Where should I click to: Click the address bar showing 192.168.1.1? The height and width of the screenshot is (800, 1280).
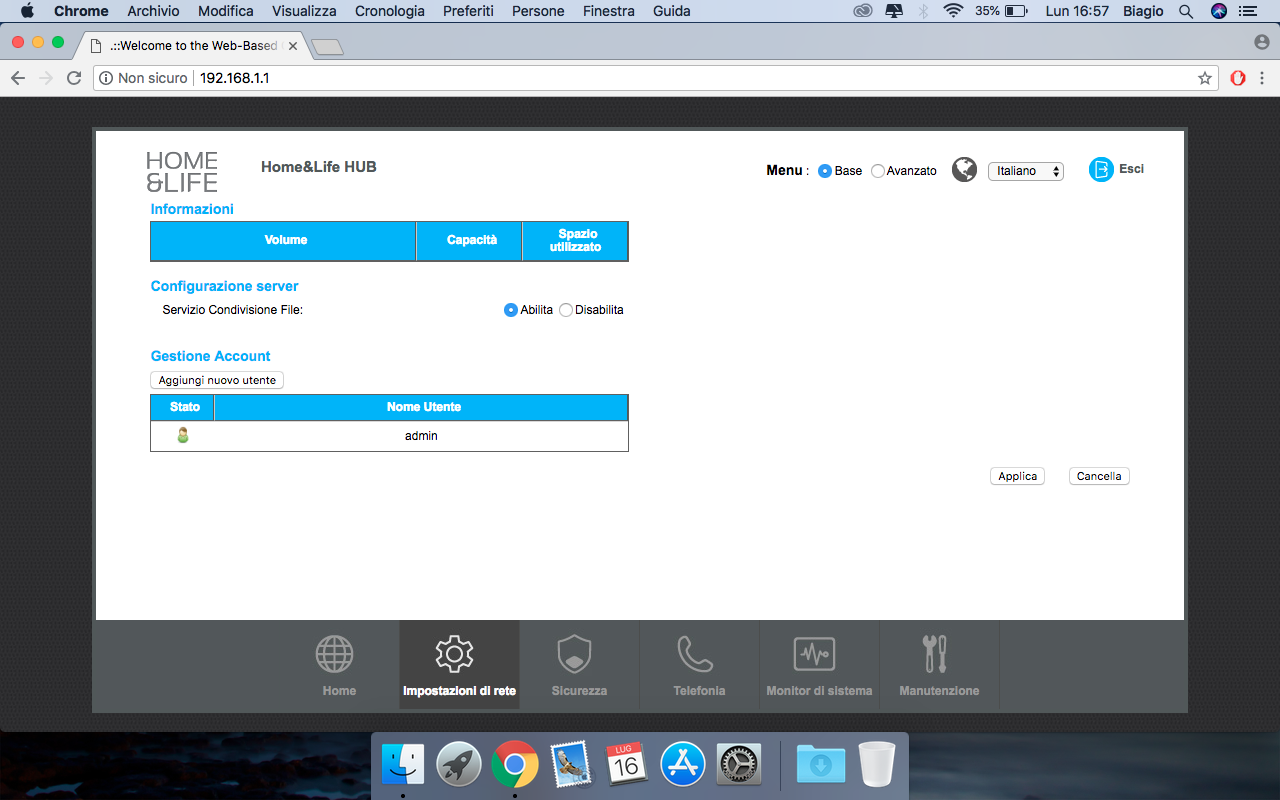tap(650, 78)
